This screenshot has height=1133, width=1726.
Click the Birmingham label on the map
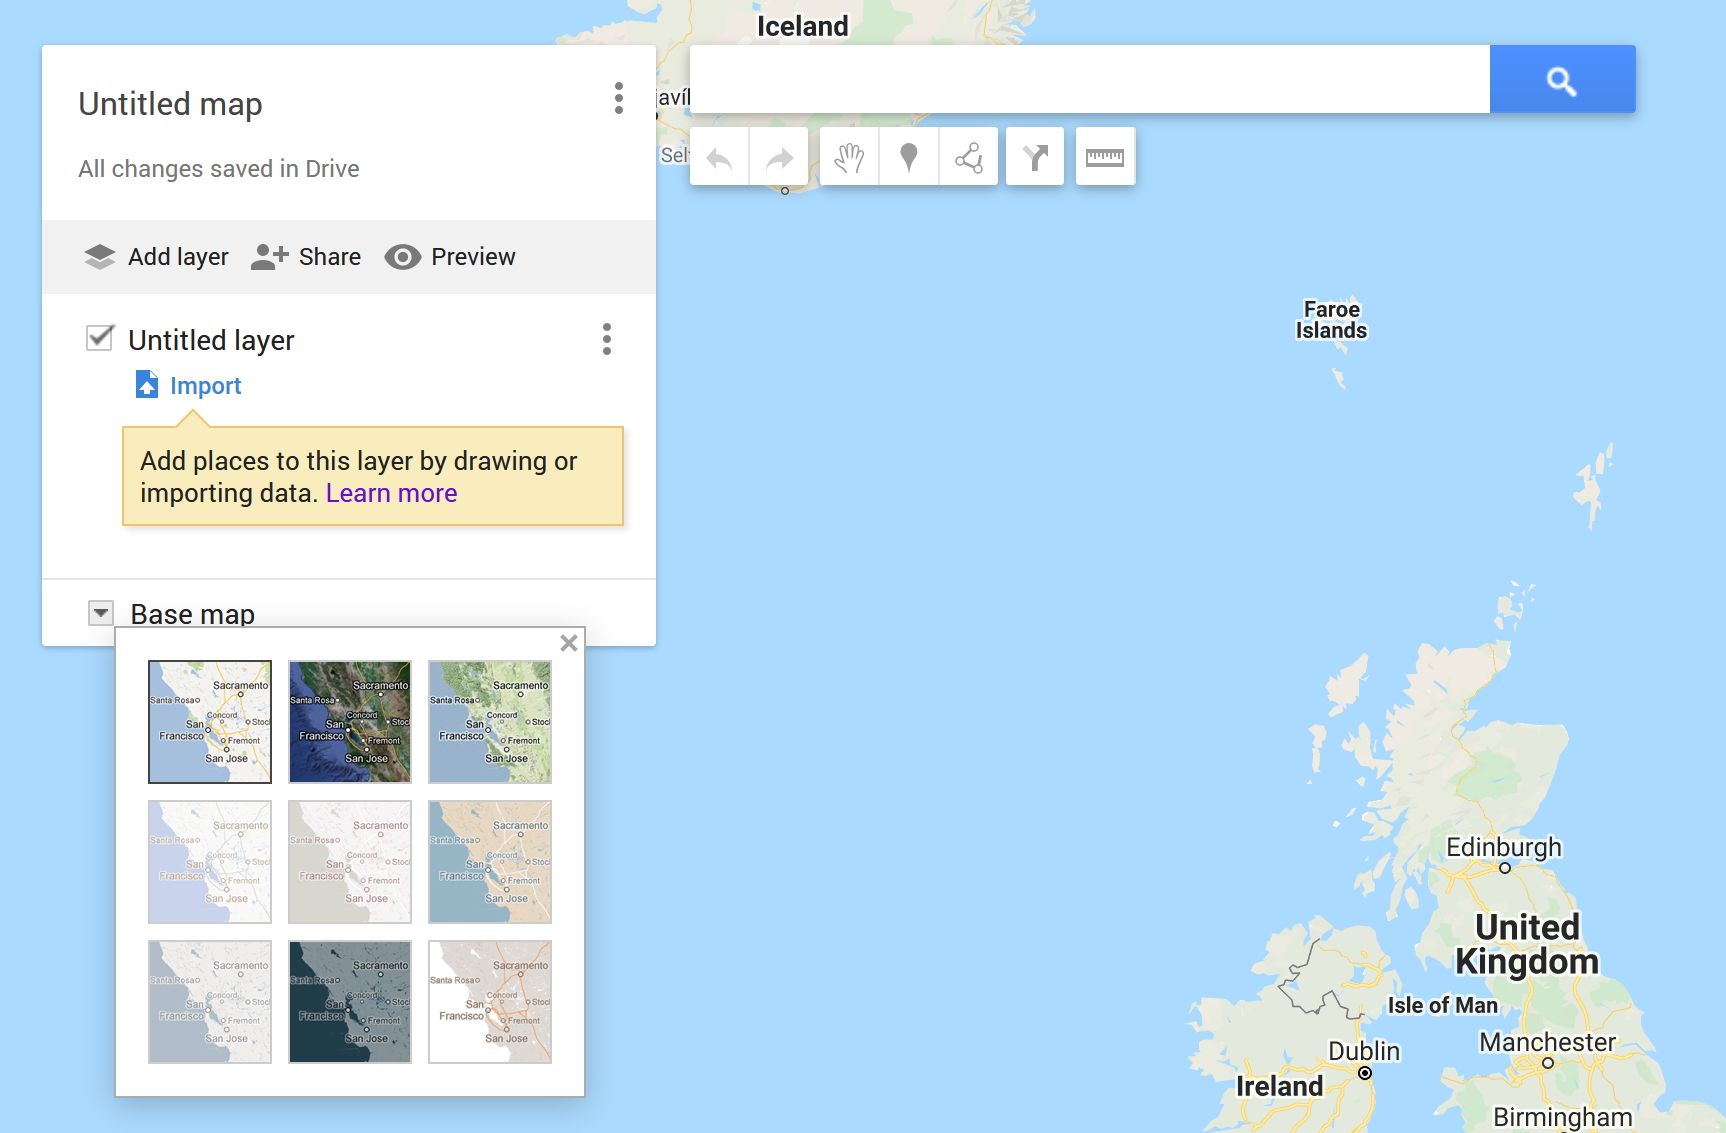[1562, 1117]
